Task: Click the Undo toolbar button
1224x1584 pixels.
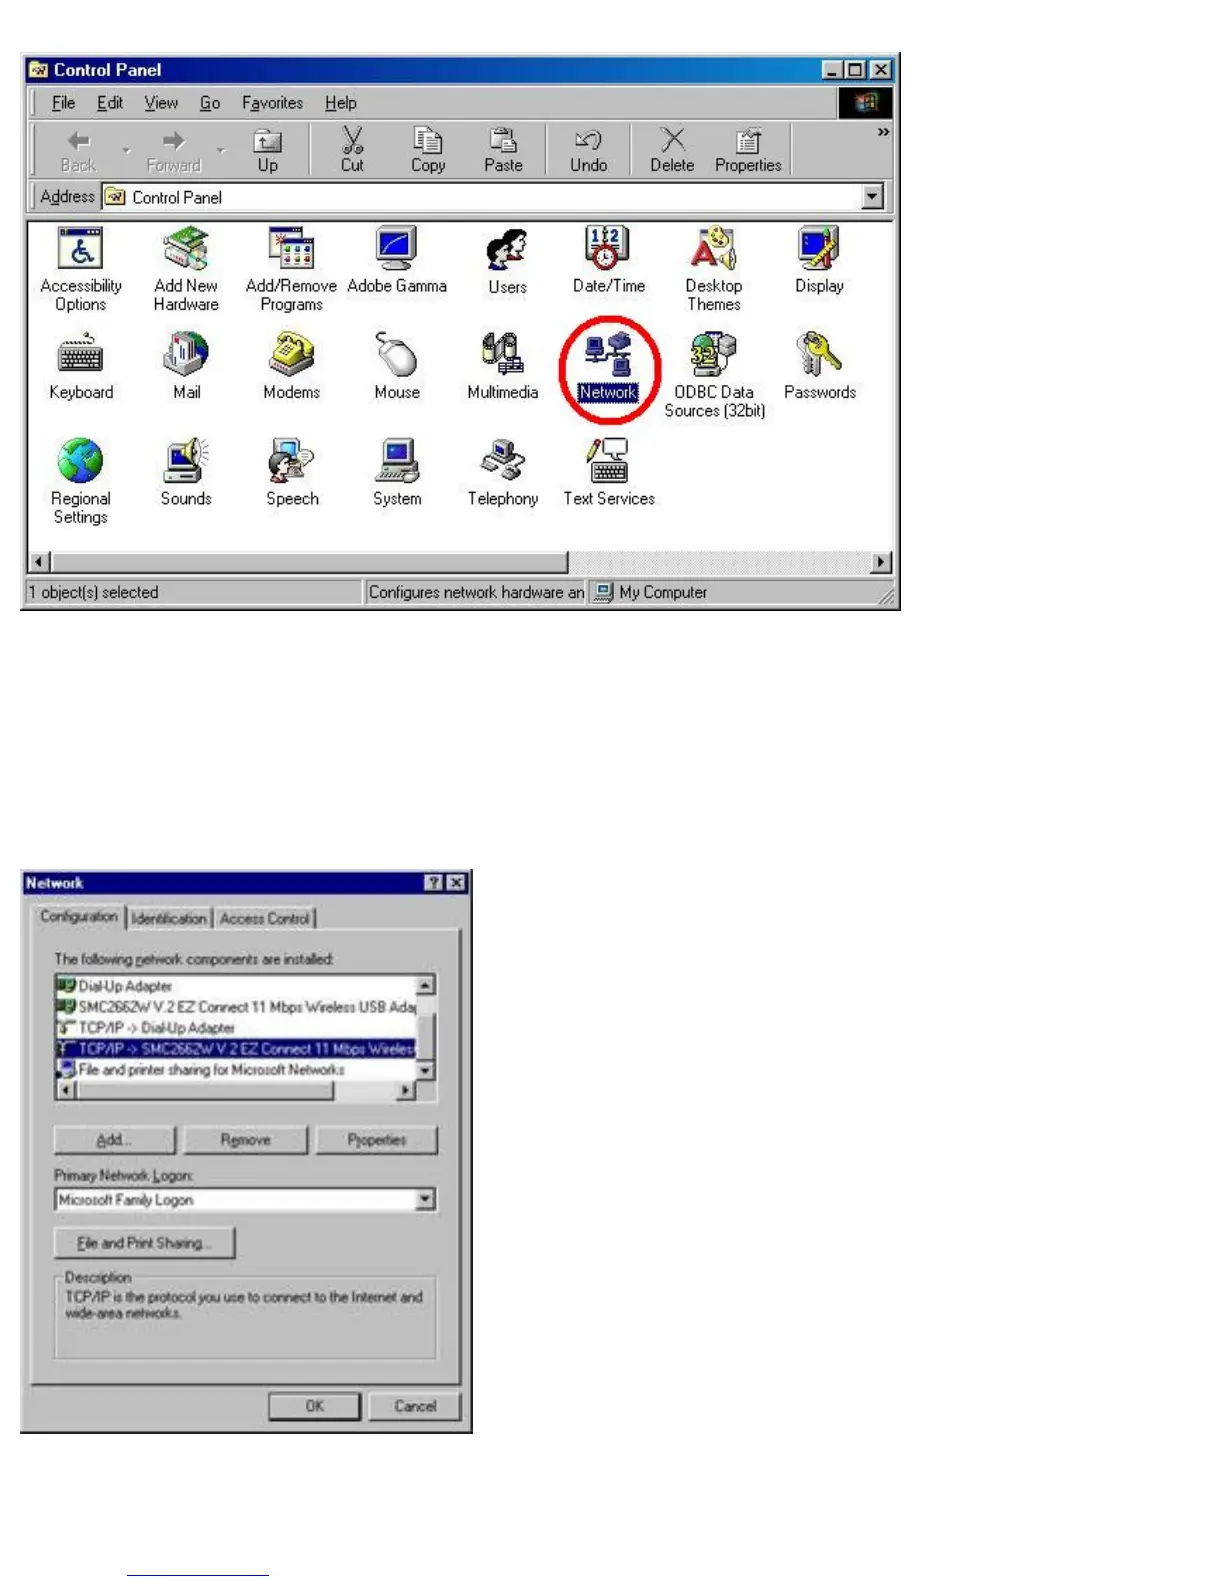Action: click(x=588, y=150)
